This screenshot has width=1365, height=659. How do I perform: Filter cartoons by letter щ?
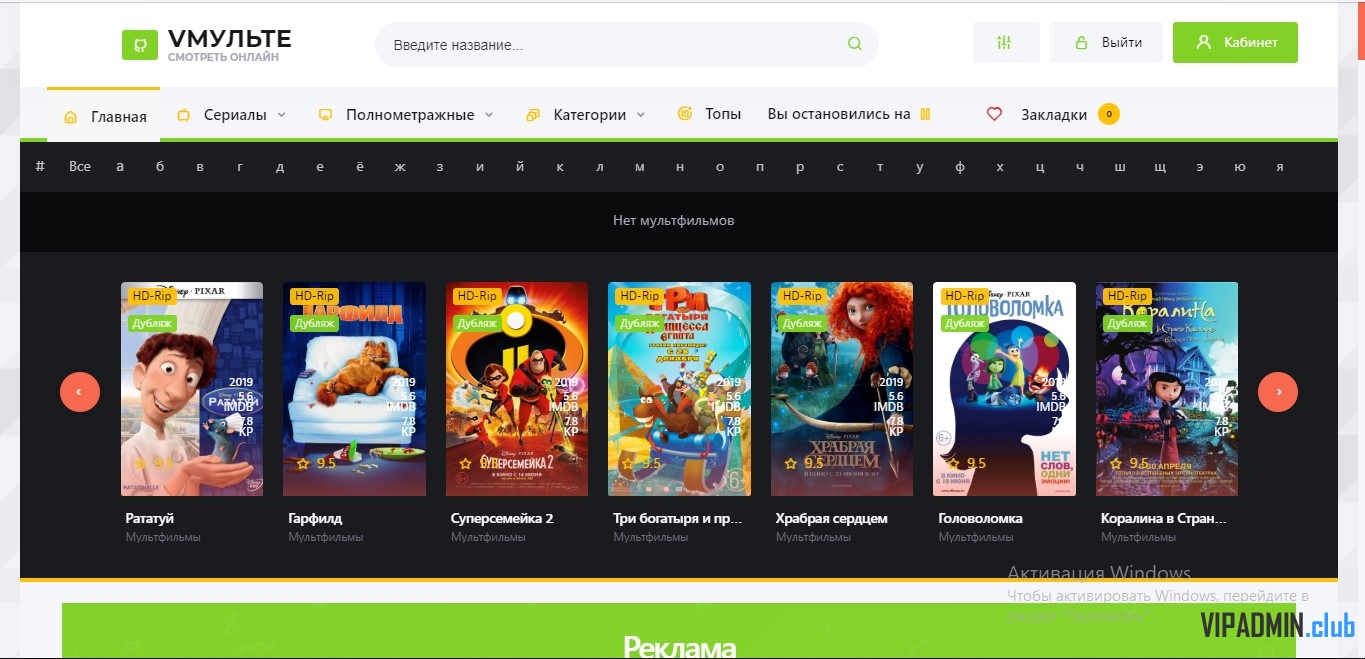[x=1160, y=167]
